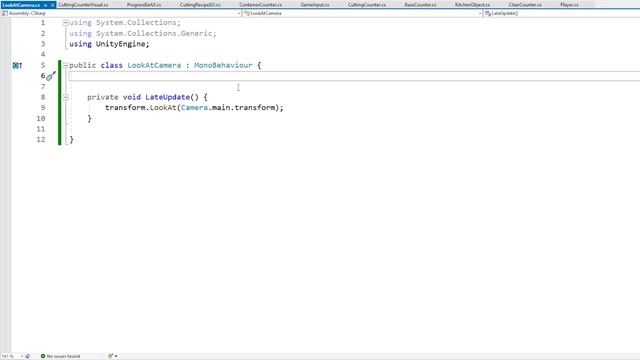640x360 pixels.
Task: Open the ContainerCounter.cs tab
Action: click(260, 4)
